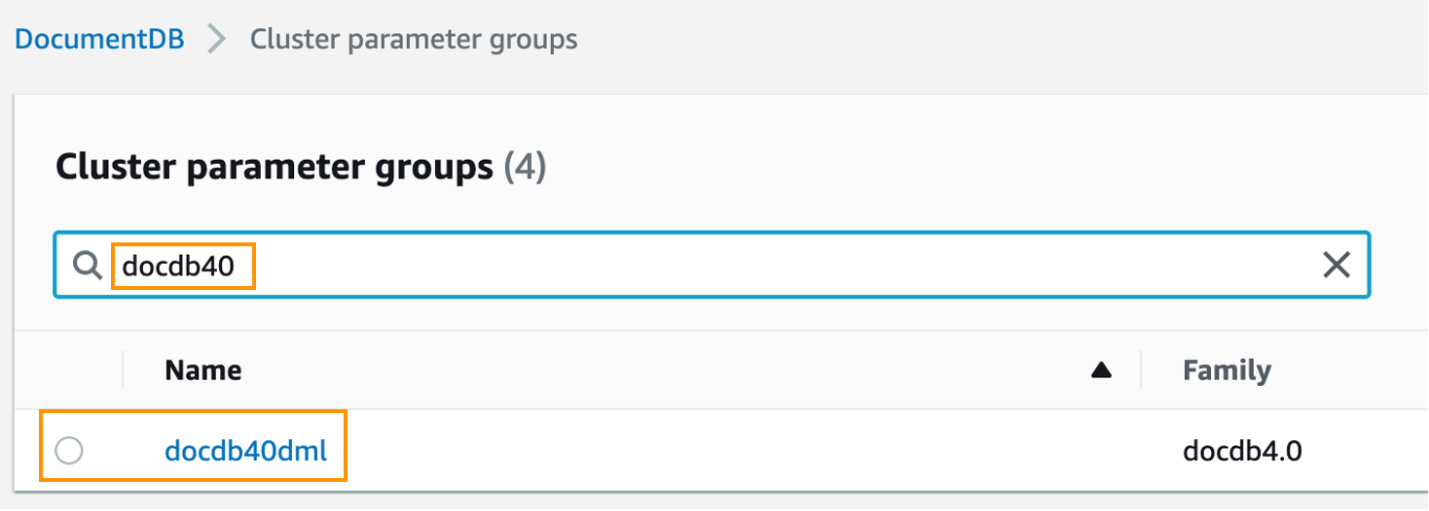Click divider between Name and Family columns
Screen dimensions: 1429x511
click(x=1141, y=371)
